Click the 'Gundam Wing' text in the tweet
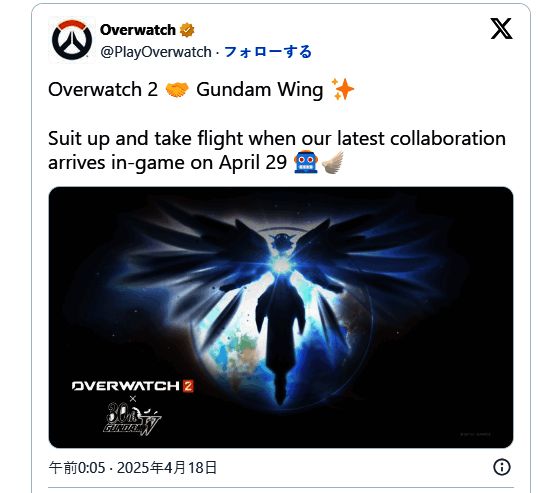557x493 pixels. click(x=260, y=89)
